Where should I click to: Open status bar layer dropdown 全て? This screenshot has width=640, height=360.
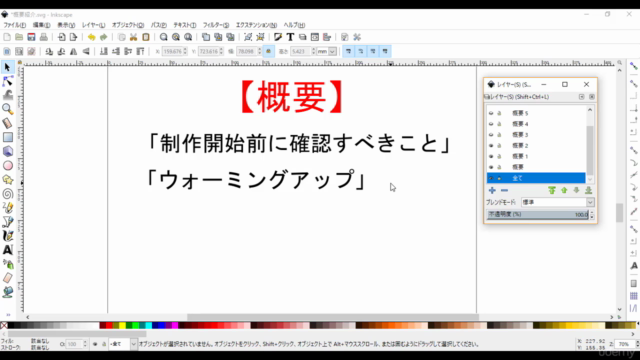point(122,344)
